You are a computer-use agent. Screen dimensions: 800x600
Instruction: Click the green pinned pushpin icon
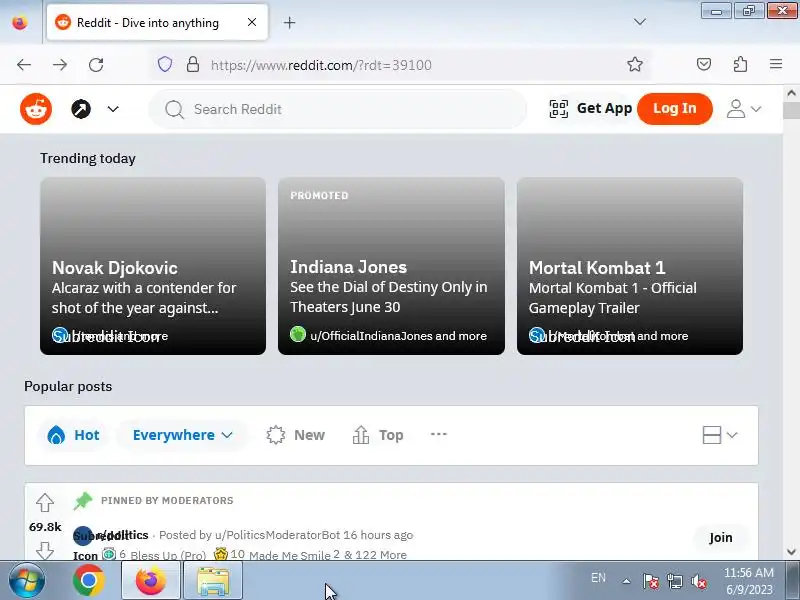[x=83, y=501]
